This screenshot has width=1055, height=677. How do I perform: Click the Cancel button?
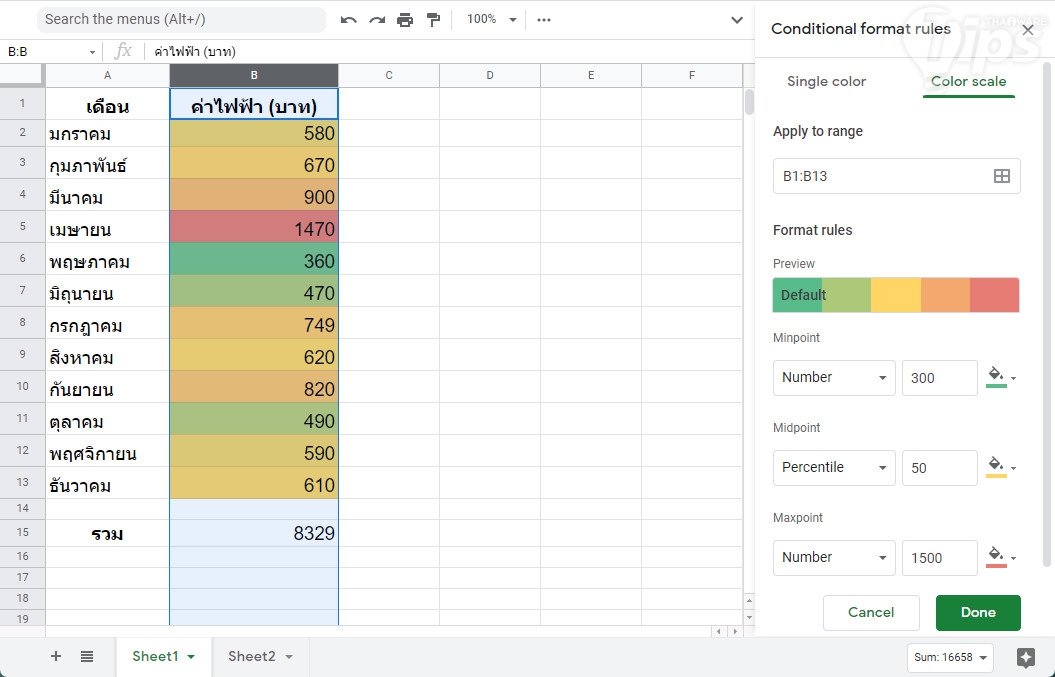pos(870,613)
